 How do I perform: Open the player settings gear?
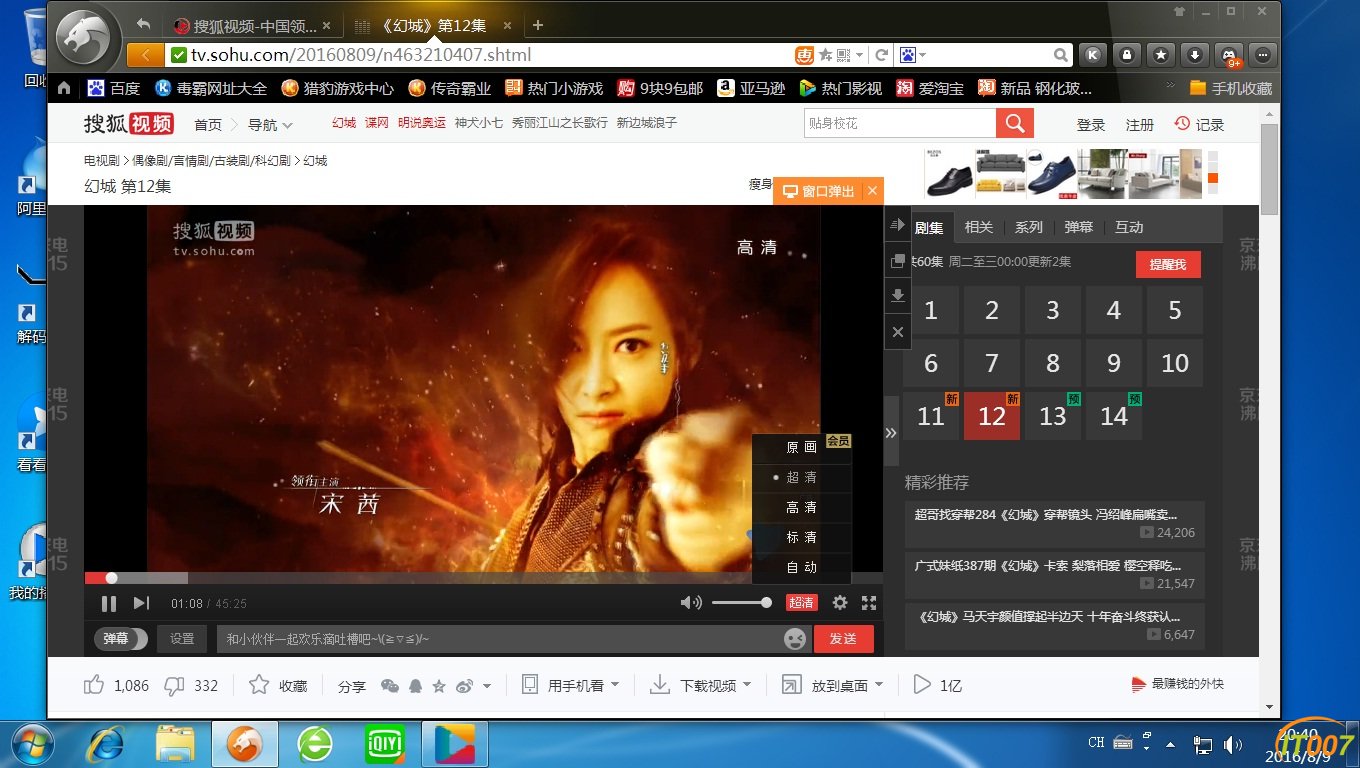coord(840,602)
